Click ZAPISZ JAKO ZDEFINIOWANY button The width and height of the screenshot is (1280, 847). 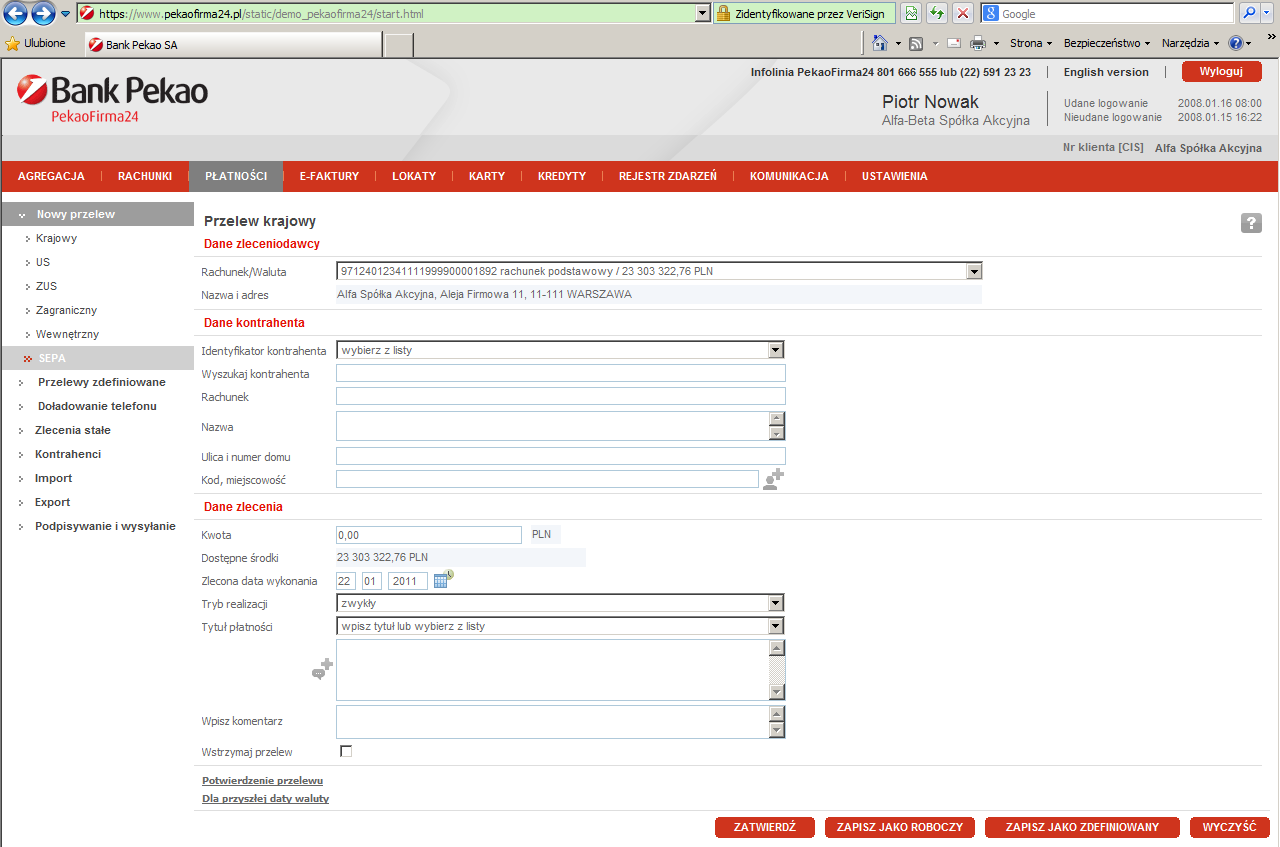tap(1082, 827)
